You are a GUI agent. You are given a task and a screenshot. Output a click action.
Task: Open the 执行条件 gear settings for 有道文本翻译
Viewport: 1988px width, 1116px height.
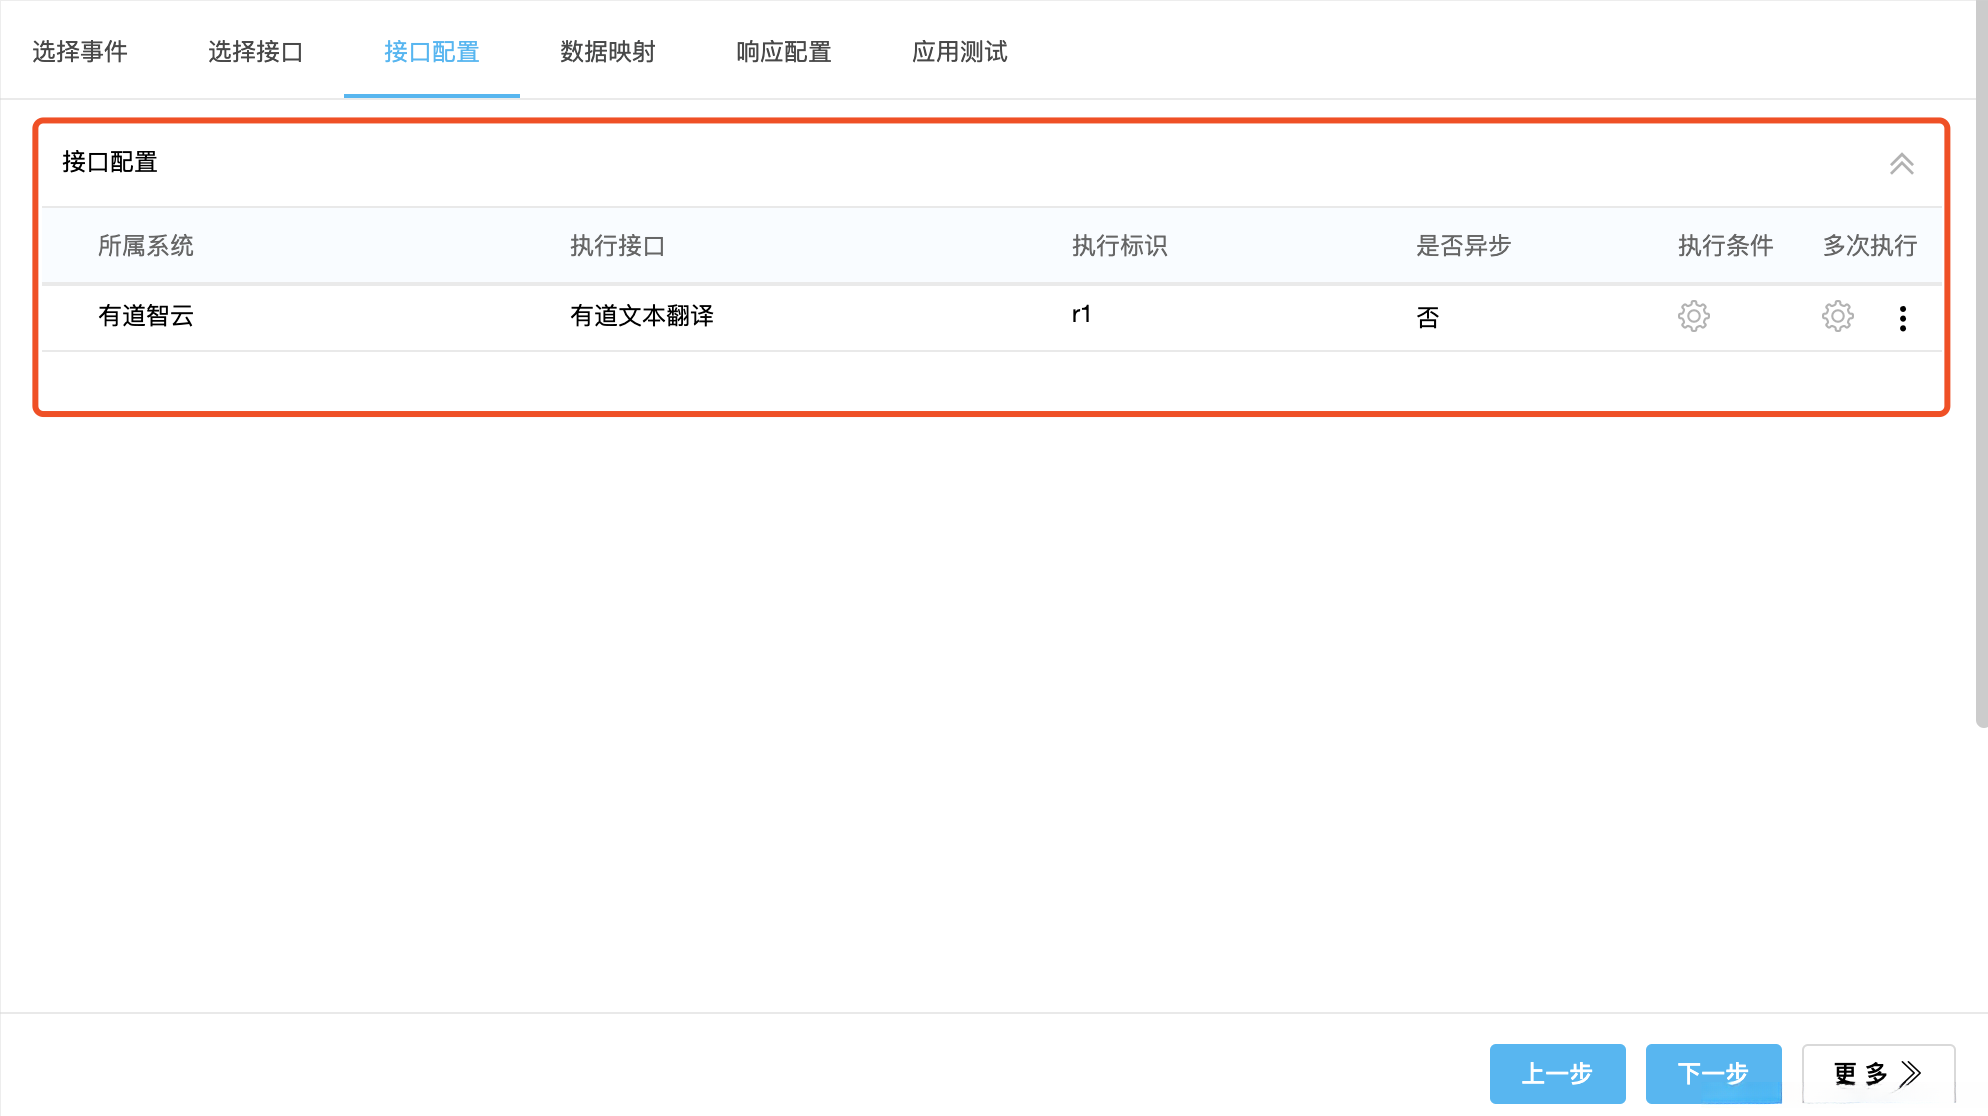coord(1693,316)
